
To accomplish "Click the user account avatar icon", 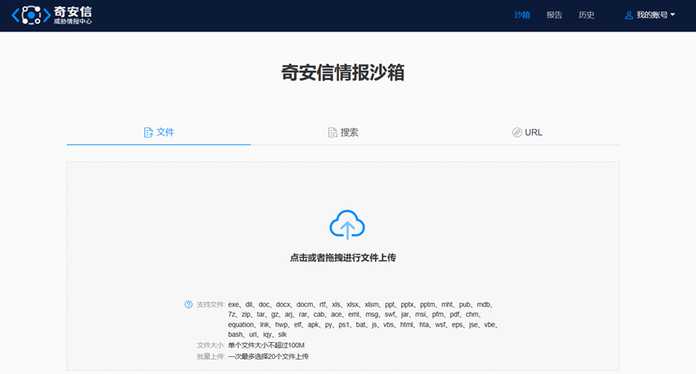I will click(x=629, y=15).
